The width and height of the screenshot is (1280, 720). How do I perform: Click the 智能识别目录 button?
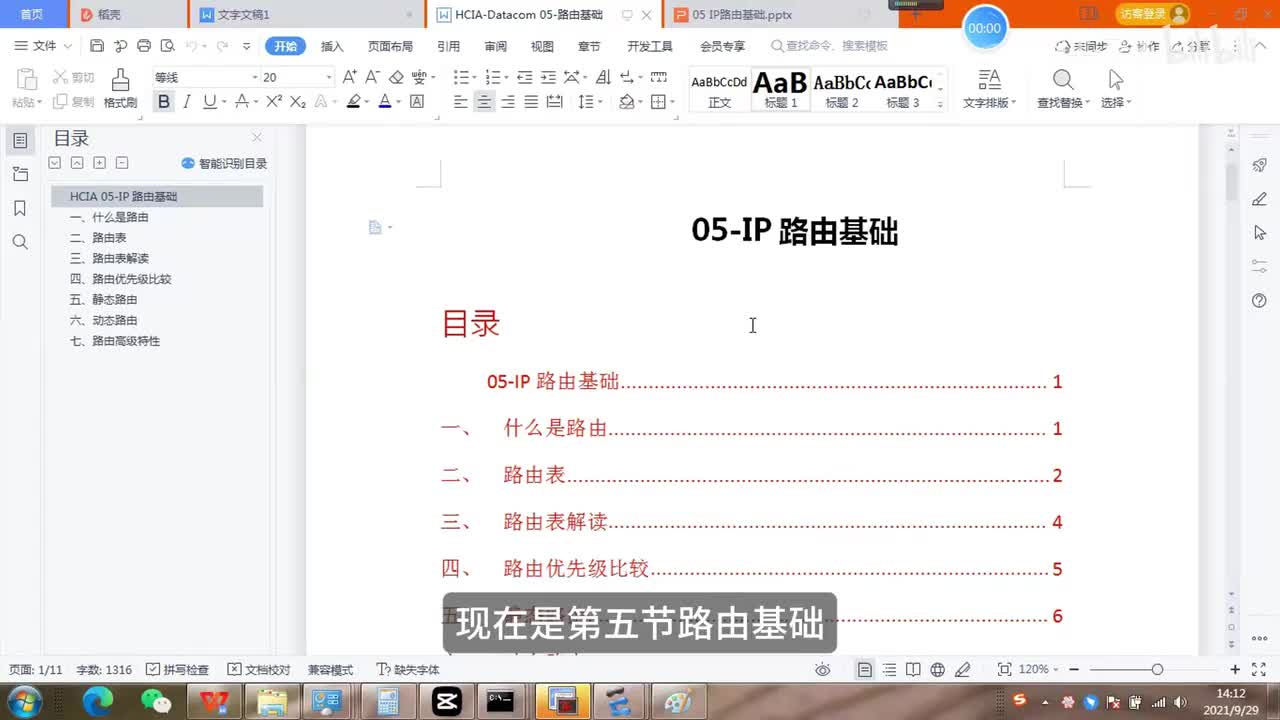click(x=224, y=163)
